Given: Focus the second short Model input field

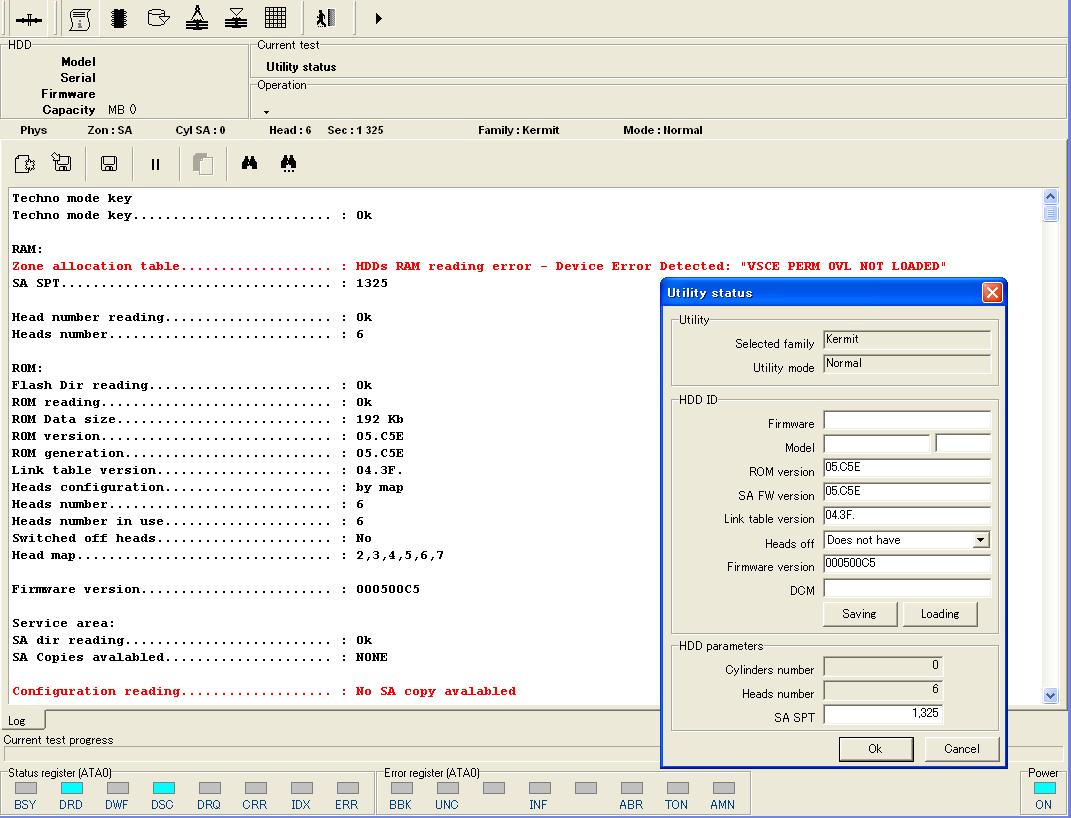Looking at the screenshot, I should tap(962, 444).
